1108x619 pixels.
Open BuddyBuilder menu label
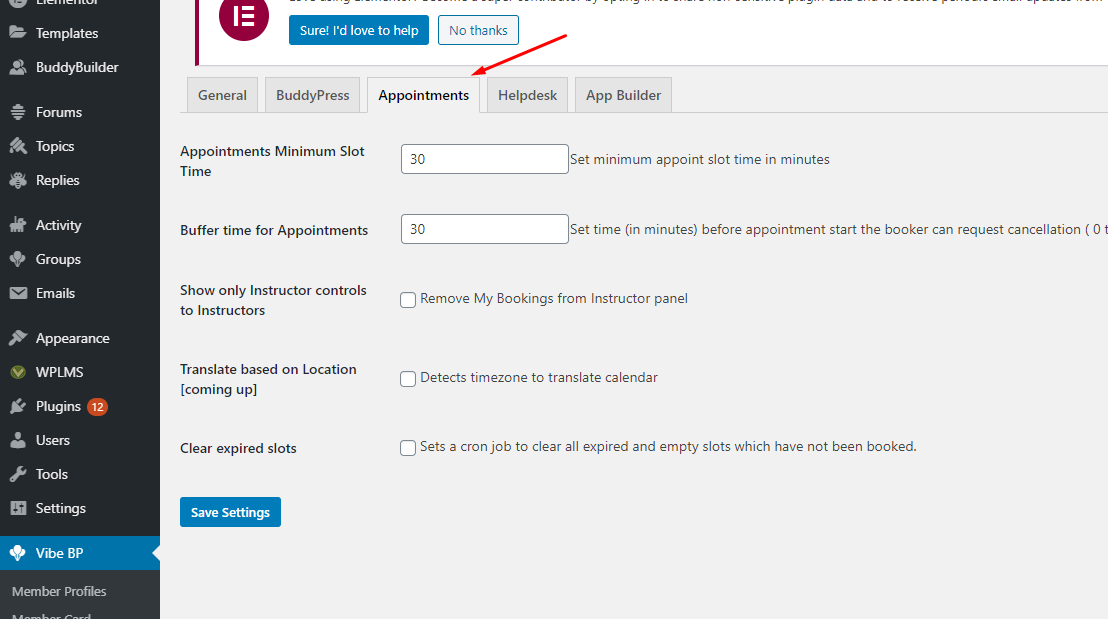[77, 67]
